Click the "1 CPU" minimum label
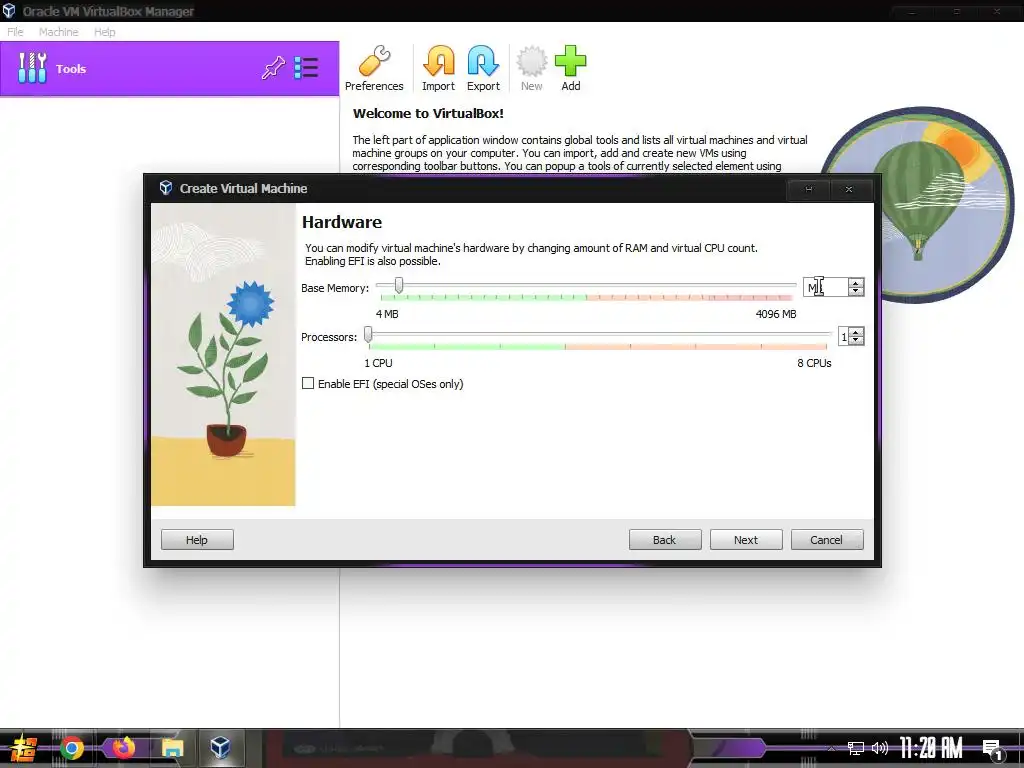 379,363
